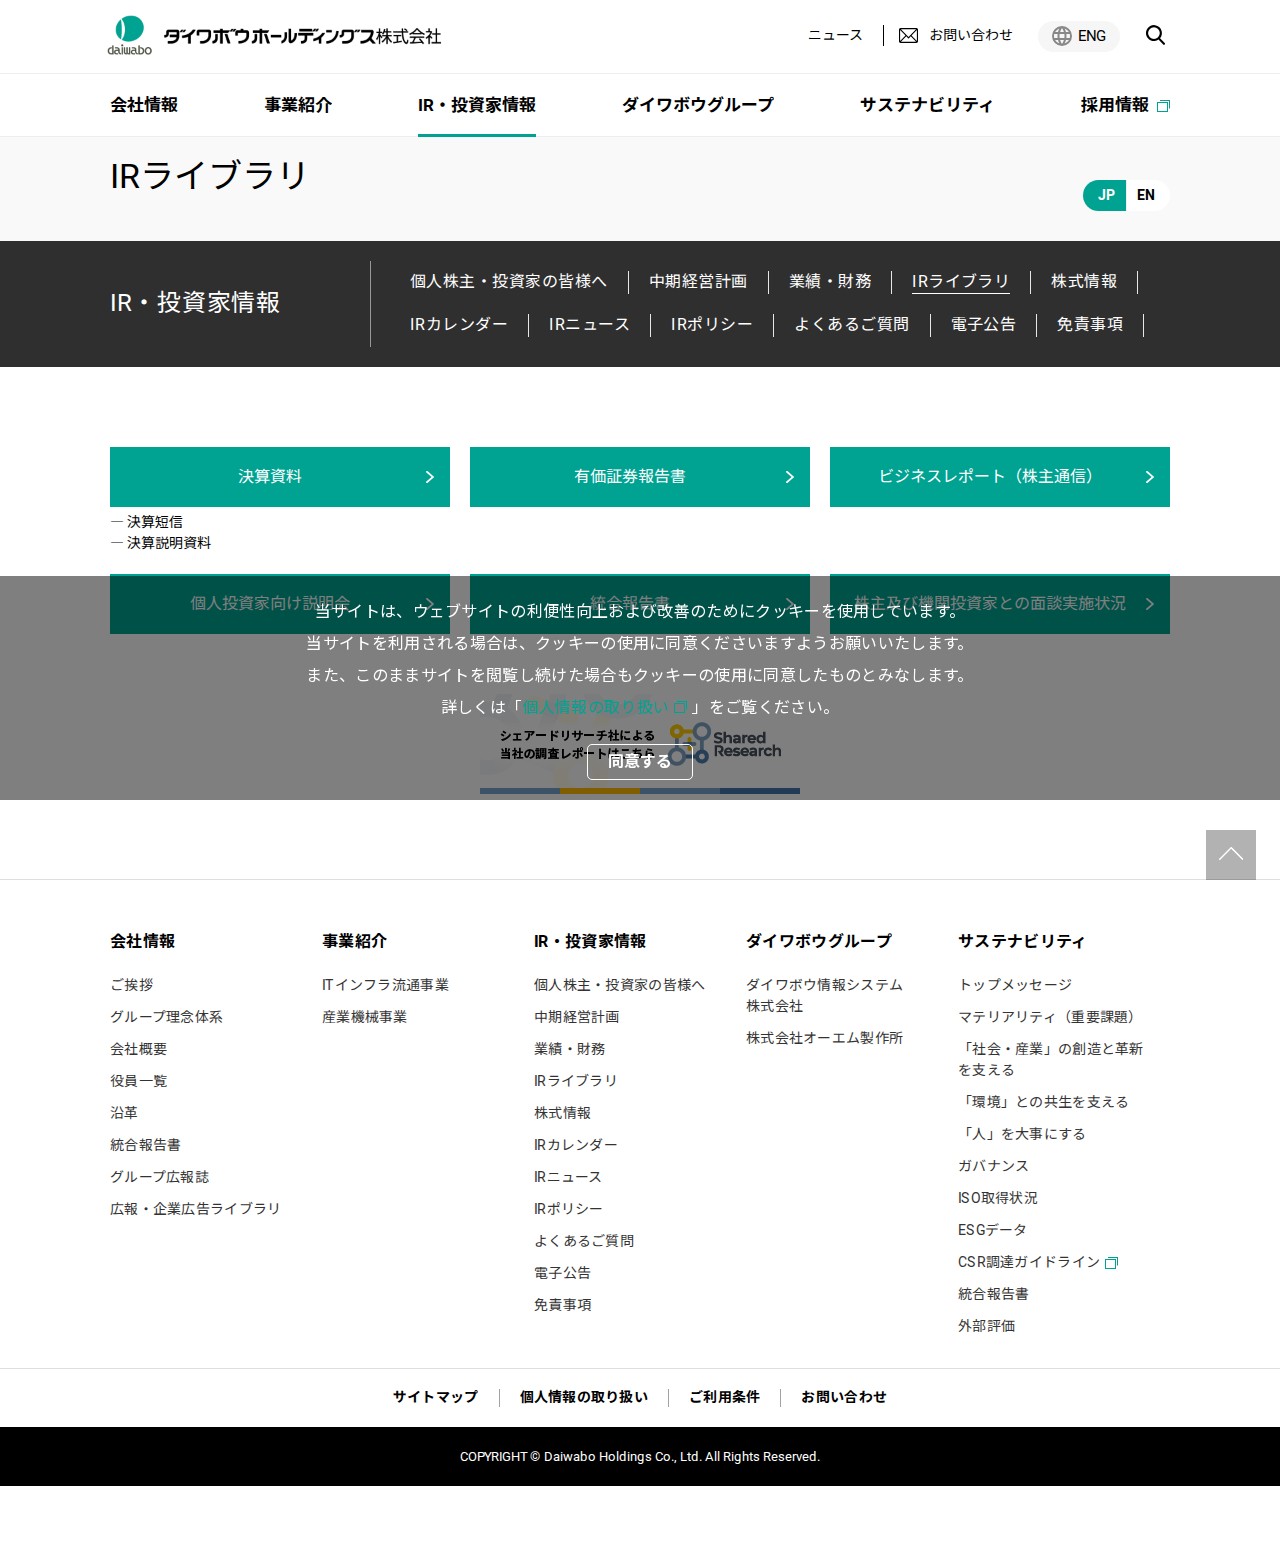The width and height of the screenshot is (1280, 1563).
Task: Open the search magnifier icon
Action: pos(1155,35)
